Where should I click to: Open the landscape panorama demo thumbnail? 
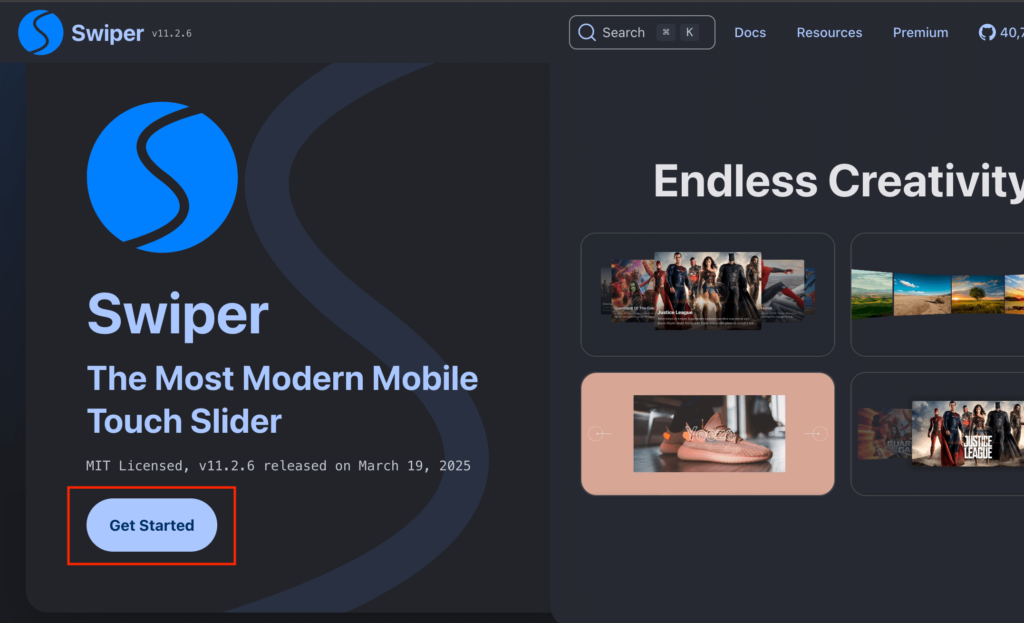tap(937, 295)
